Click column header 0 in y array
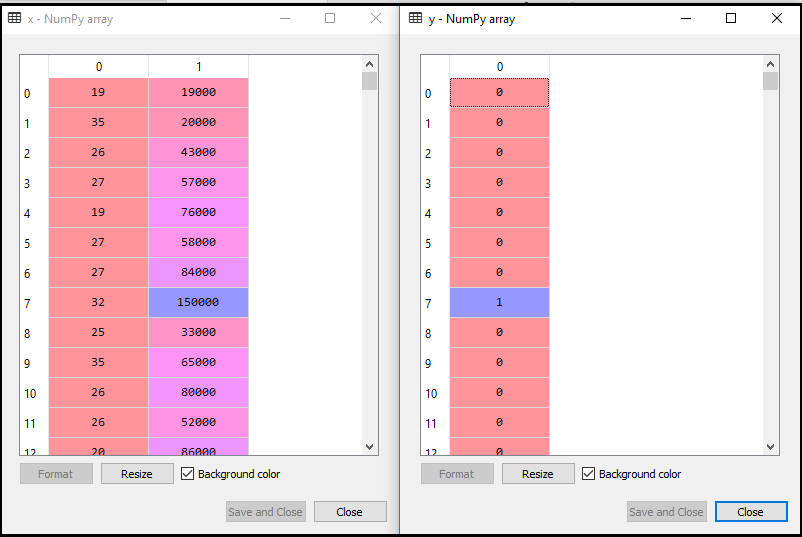The height and width of the screenshot is (537, 802). (x=499, y=67)
